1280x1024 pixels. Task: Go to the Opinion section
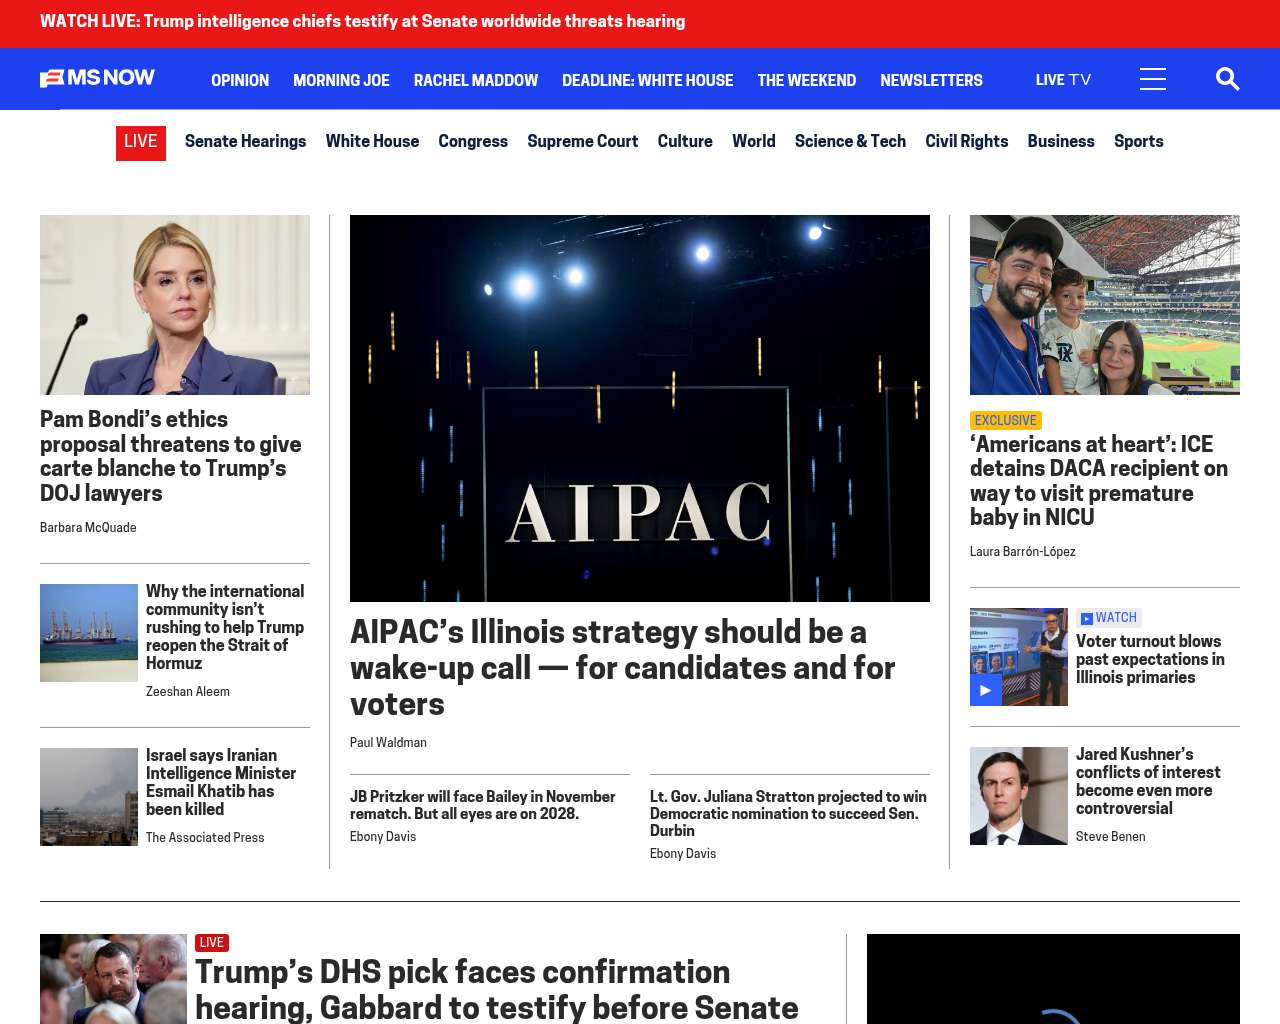point(239,80)
